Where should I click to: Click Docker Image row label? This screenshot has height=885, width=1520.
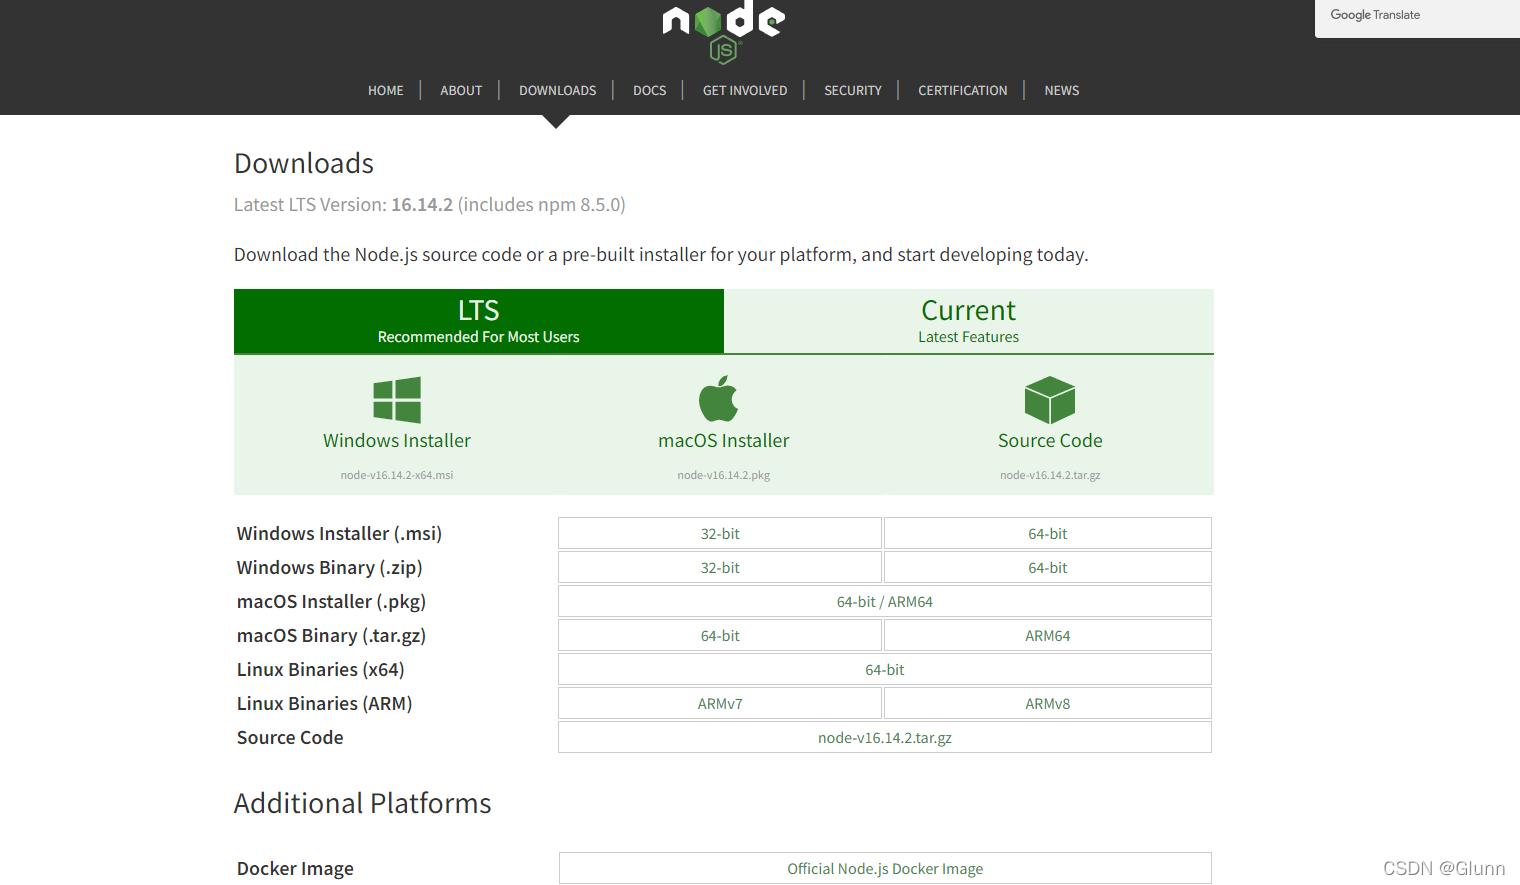pos(295,869)
